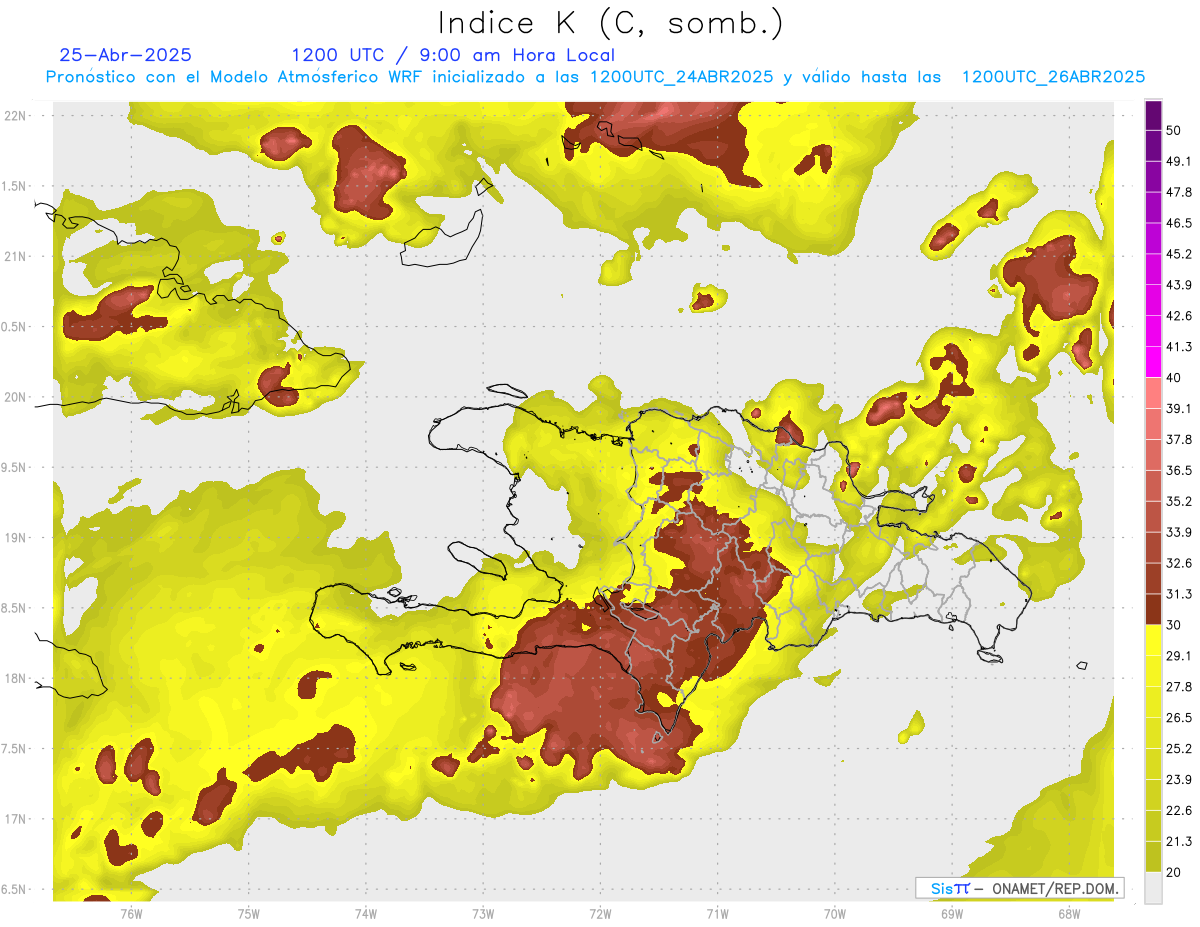The image size is (1200, 927).
Task: Click the legend value '45.2'
Action: (x=1178, y=254)
